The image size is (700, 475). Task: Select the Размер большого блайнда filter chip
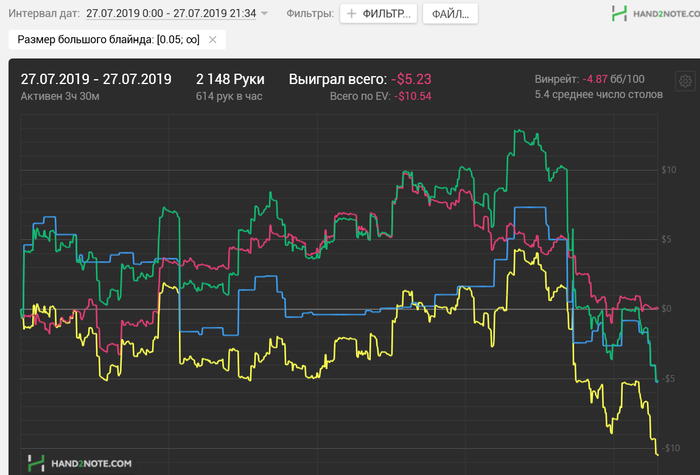(x=109, y=40)
